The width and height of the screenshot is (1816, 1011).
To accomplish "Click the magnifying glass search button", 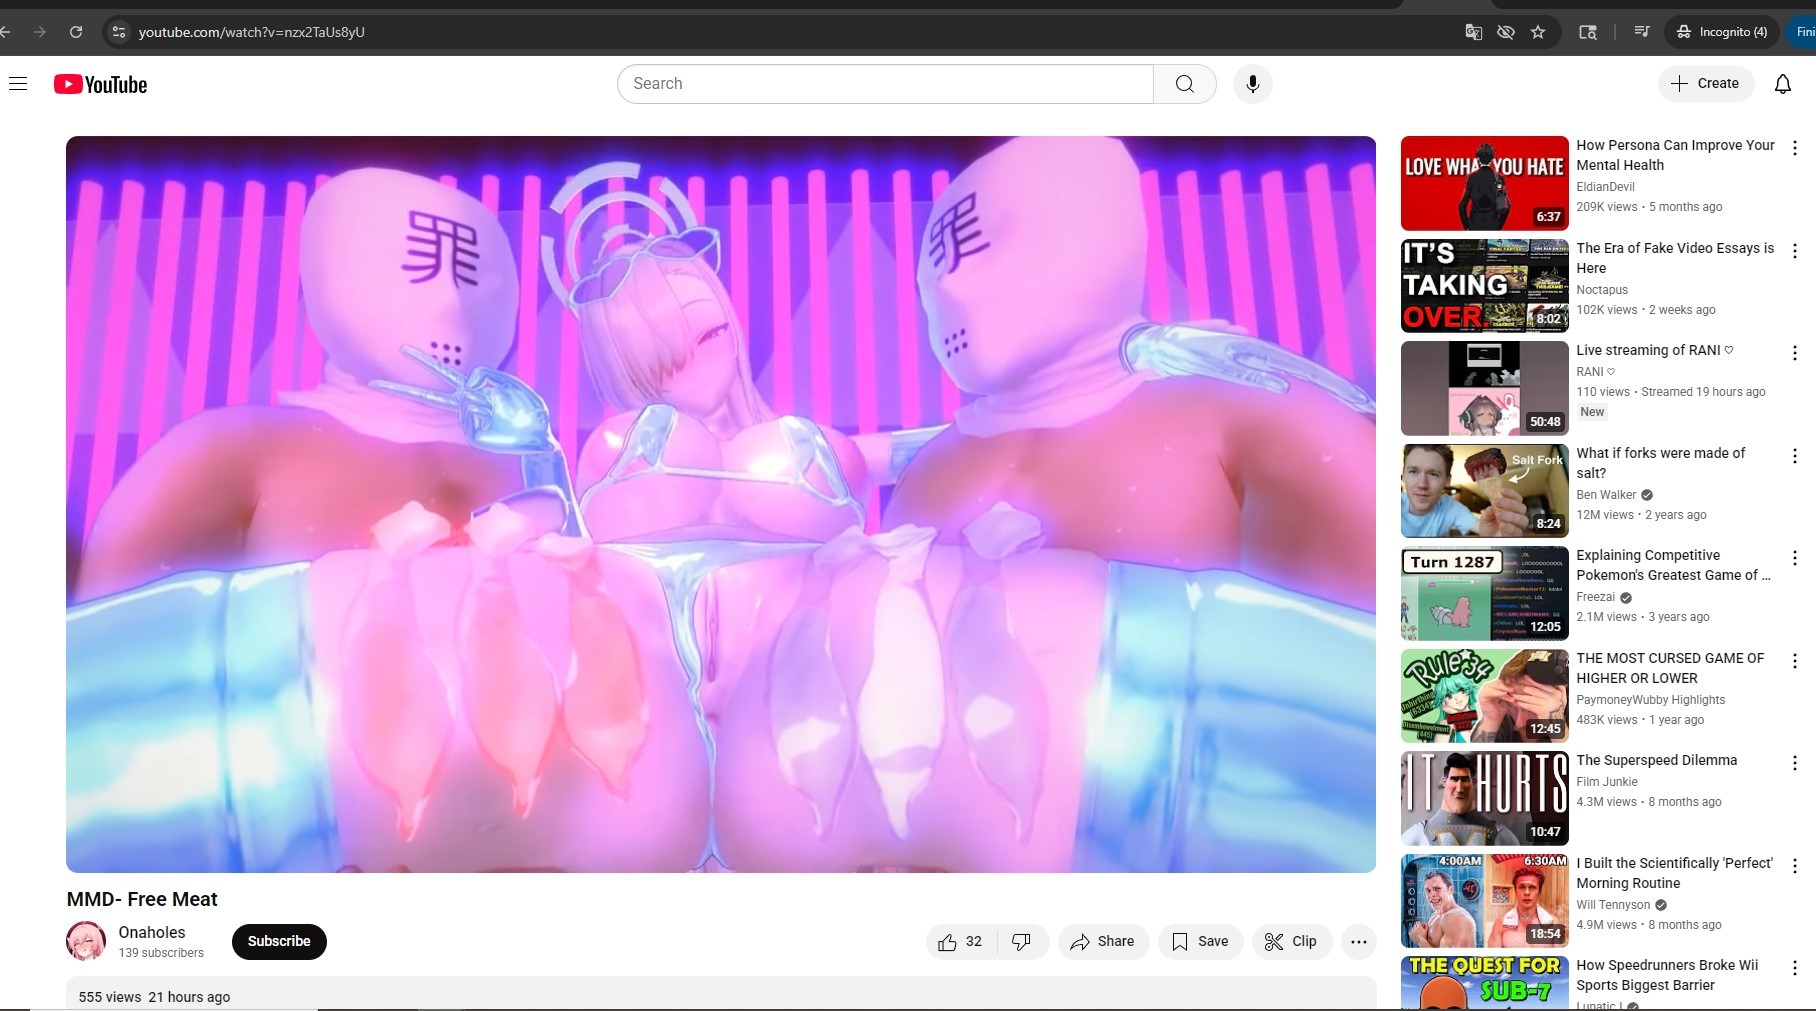I will [1184, 84].
